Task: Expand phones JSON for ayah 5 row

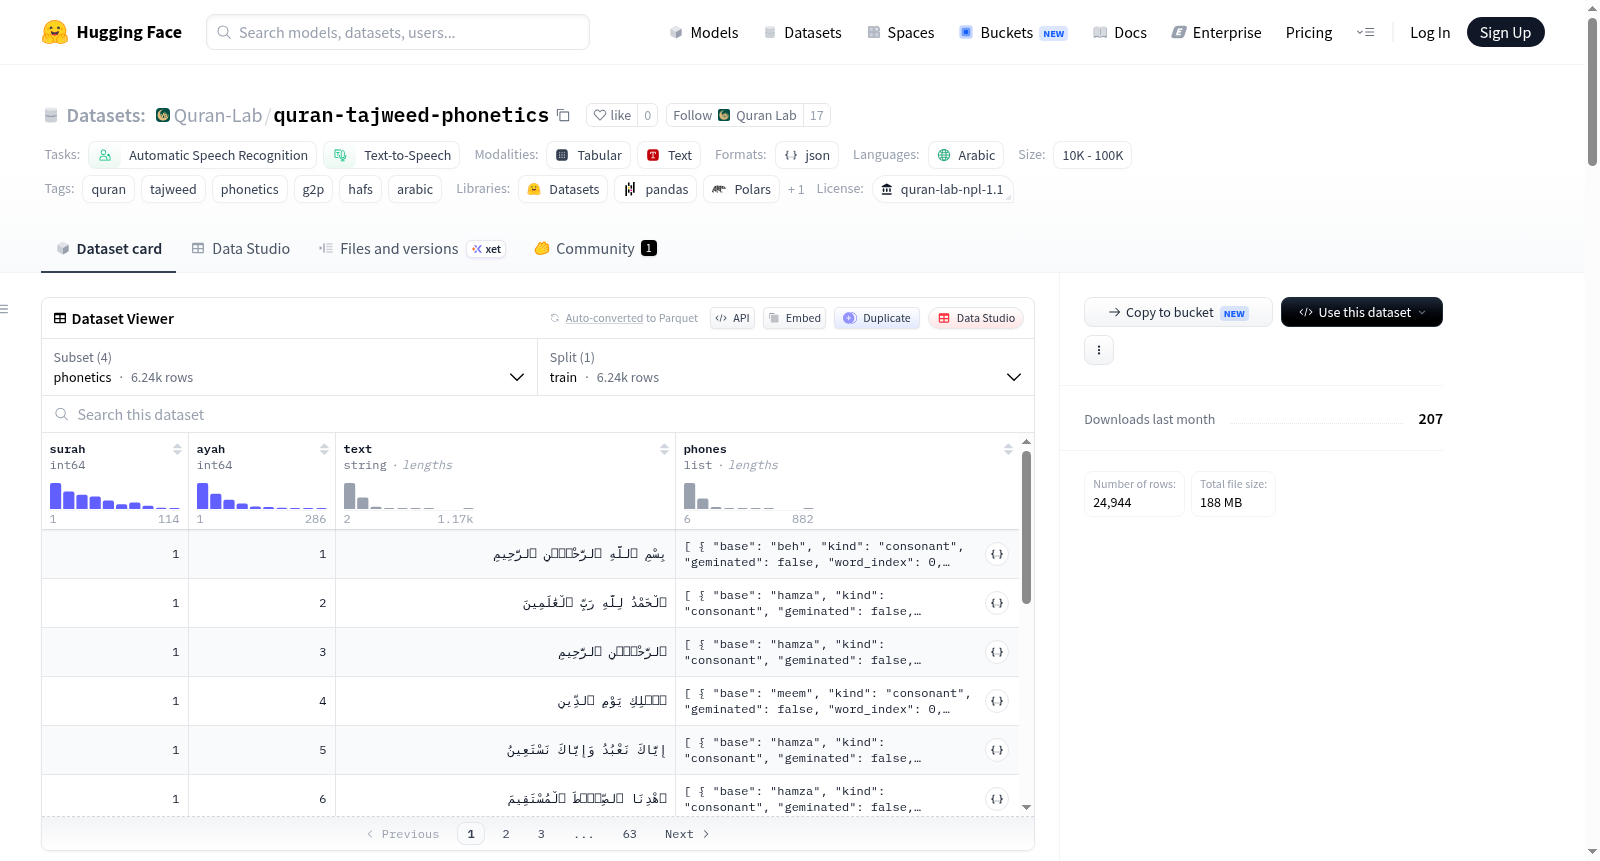Action: pos(997,750)
